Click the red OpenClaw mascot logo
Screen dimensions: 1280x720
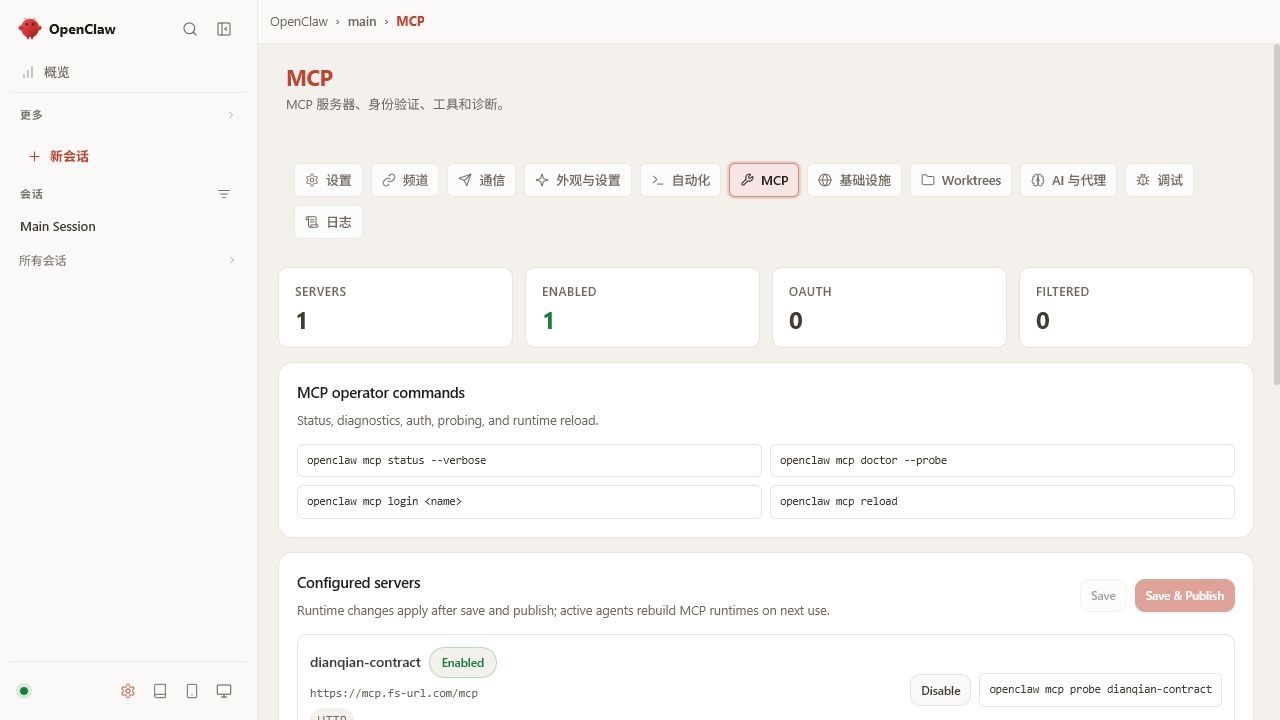30,29
